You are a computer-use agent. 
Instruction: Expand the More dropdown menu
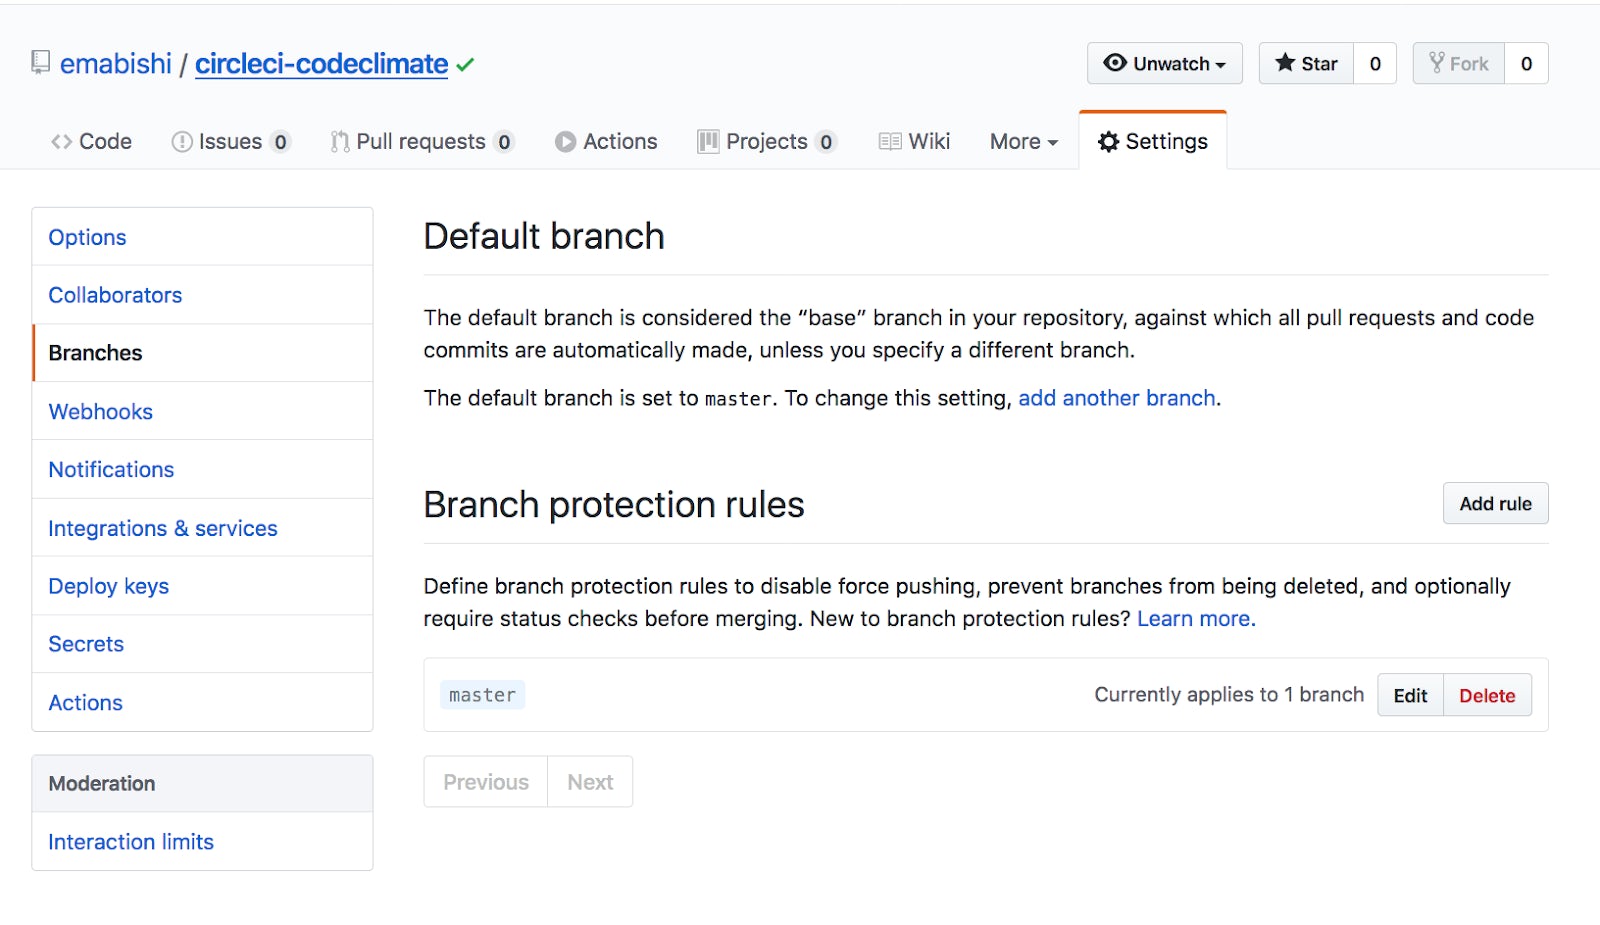(x=1023, y=142)
